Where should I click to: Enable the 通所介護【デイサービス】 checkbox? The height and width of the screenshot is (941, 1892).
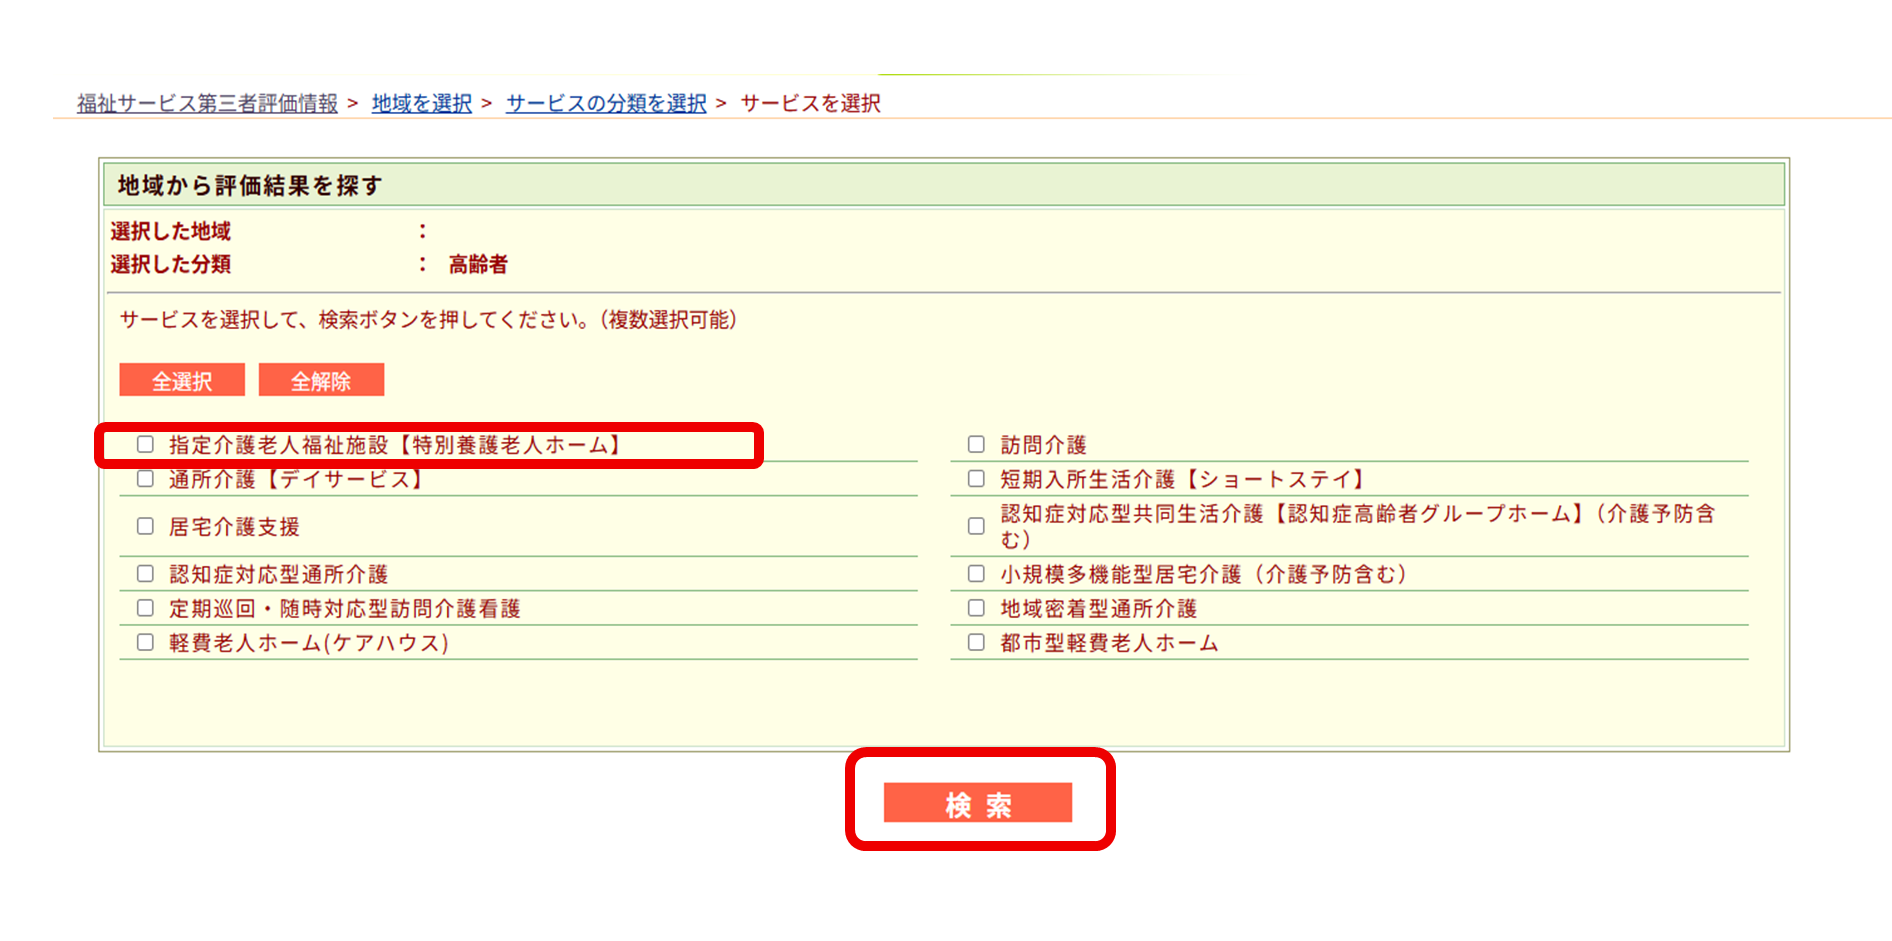pos(146,479)
